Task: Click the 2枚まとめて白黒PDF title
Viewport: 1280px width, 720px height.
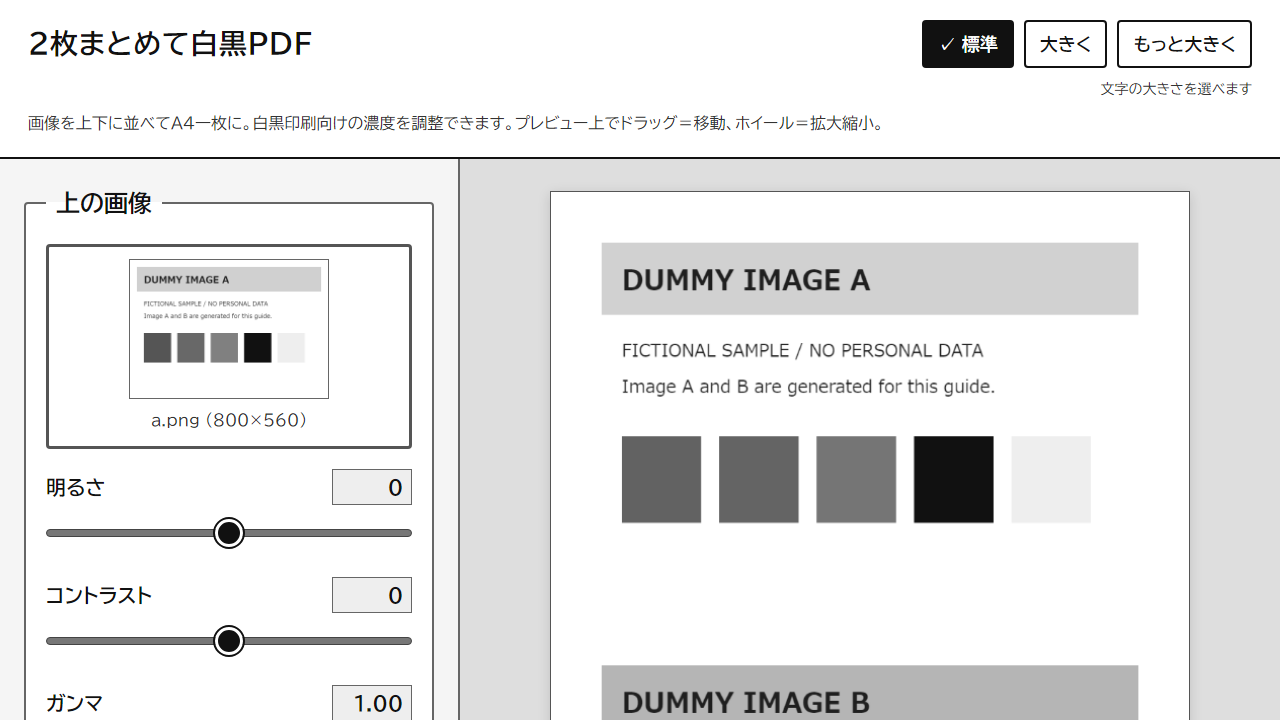Action: coord(171,44)
